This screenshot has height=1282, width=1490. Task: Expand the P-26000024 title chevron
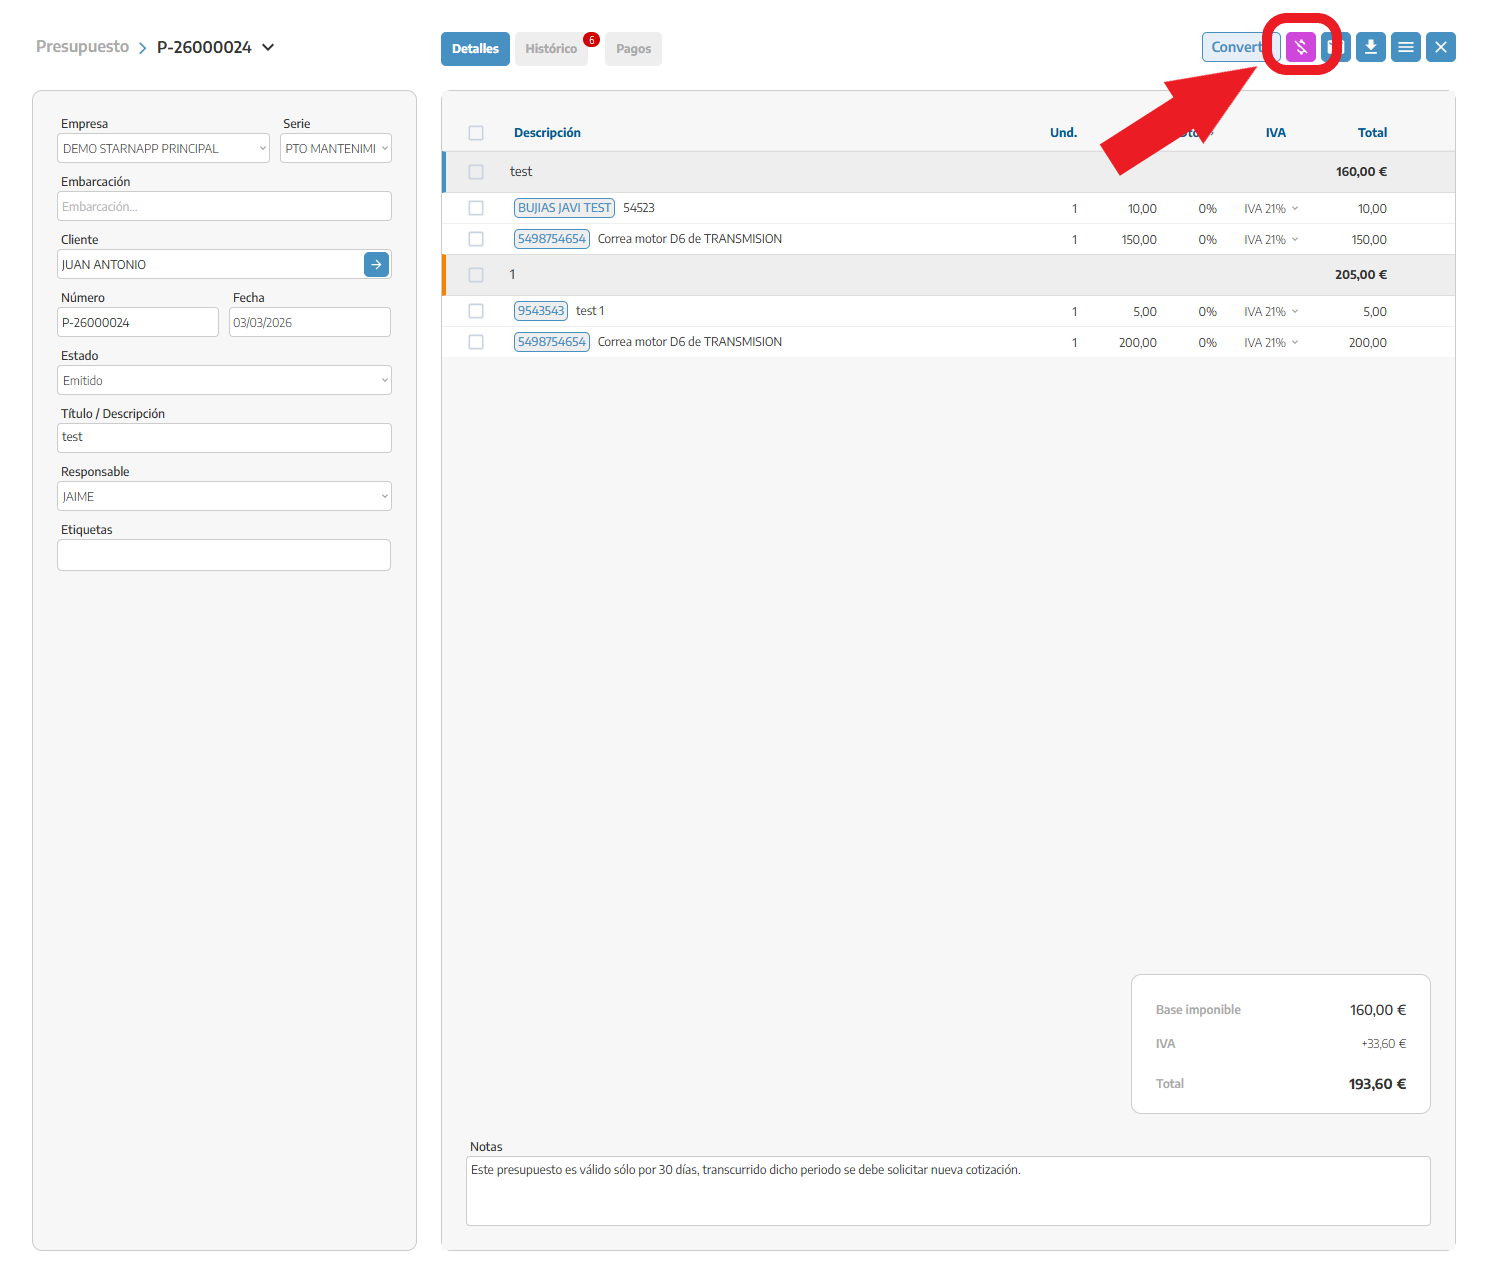point(268,47)
